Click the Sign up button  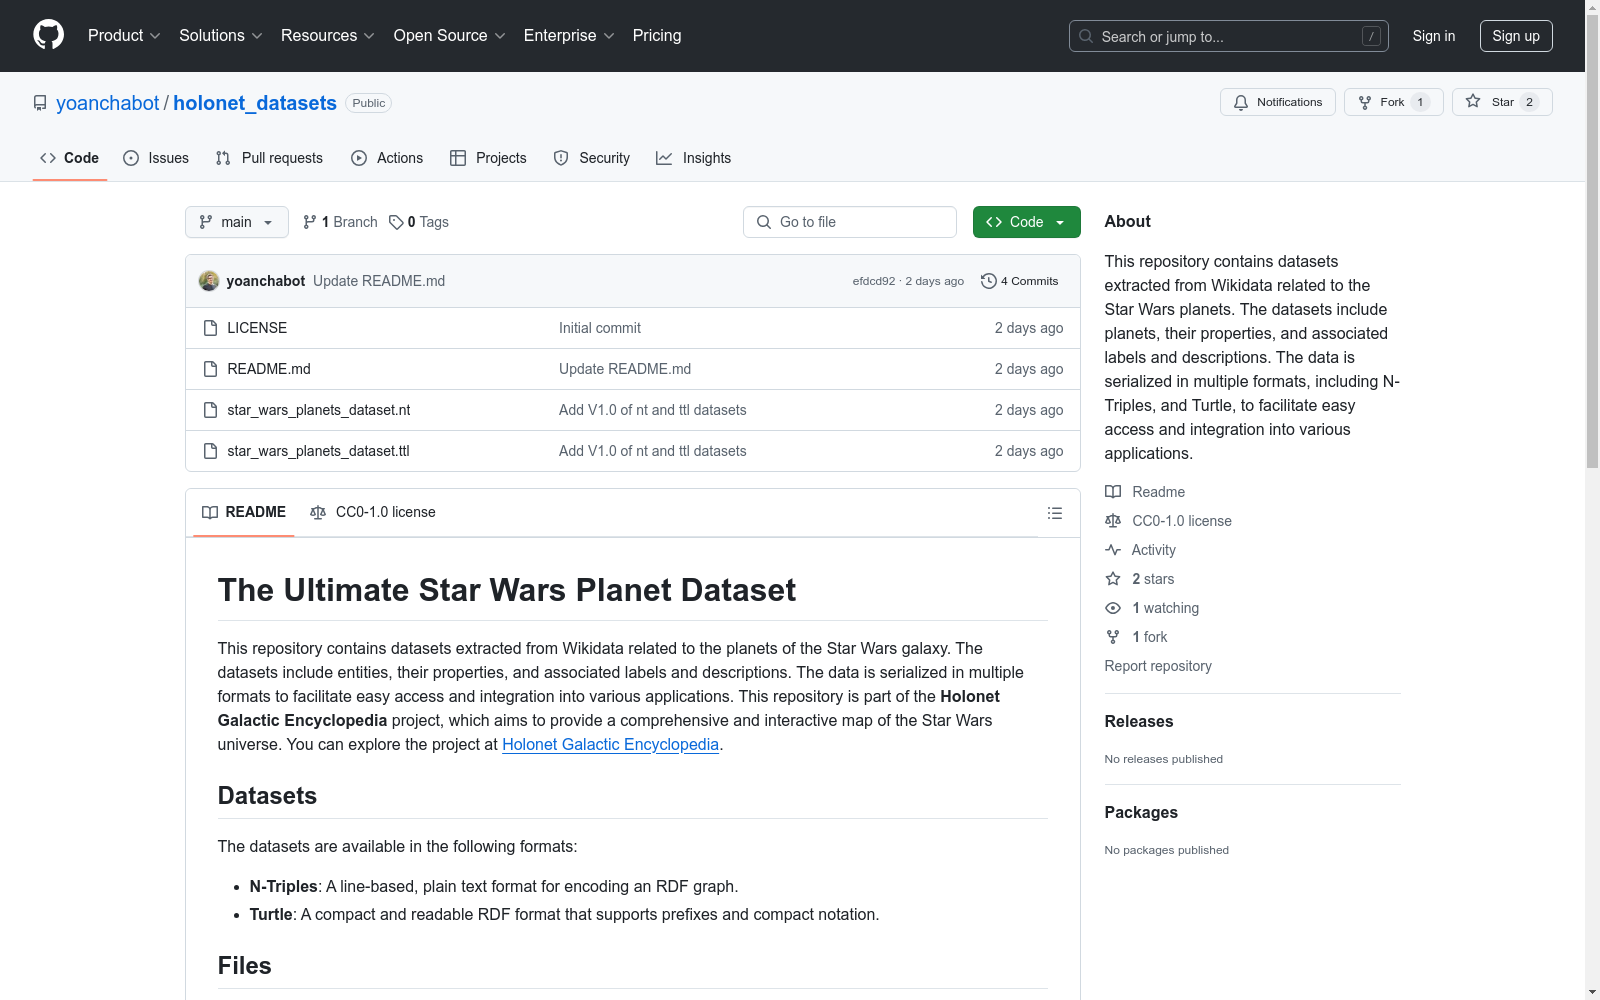(x=1516, y=36)
